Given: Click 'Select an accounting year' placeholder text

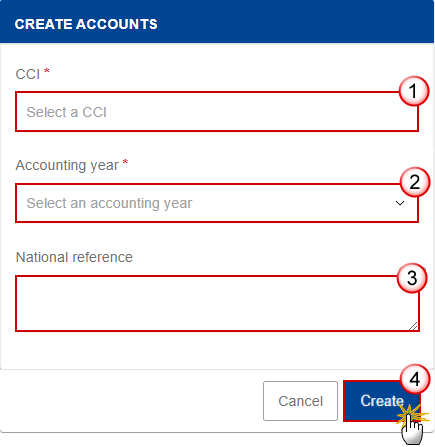Looking at the screenshot, I should tap(109, 203).
